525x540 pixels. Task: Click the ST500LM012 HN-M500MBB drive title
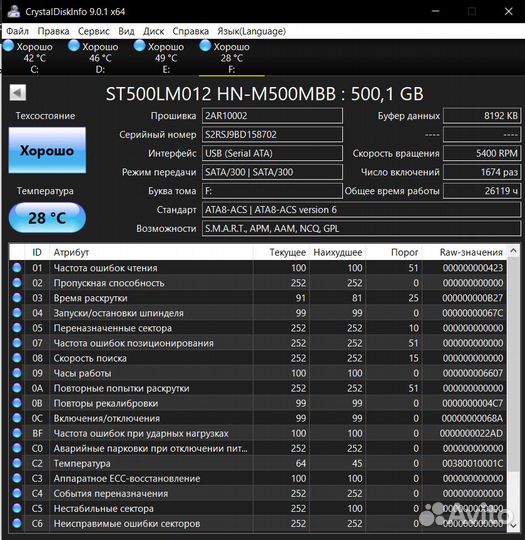(x=264, y=94)
